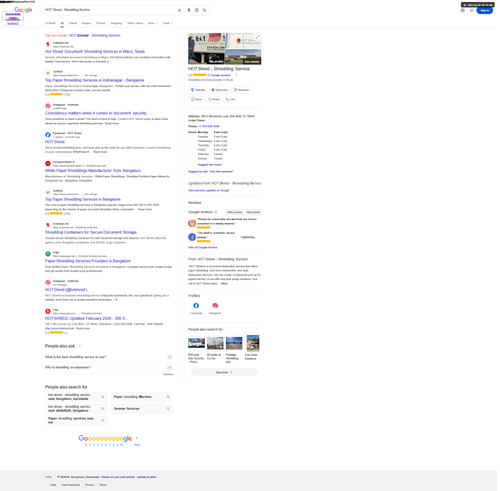Click the magnifier on 'Paper shredding Machine' suggestion
Image resolution: width=500 pixels, height=491 pixels.
168,397
